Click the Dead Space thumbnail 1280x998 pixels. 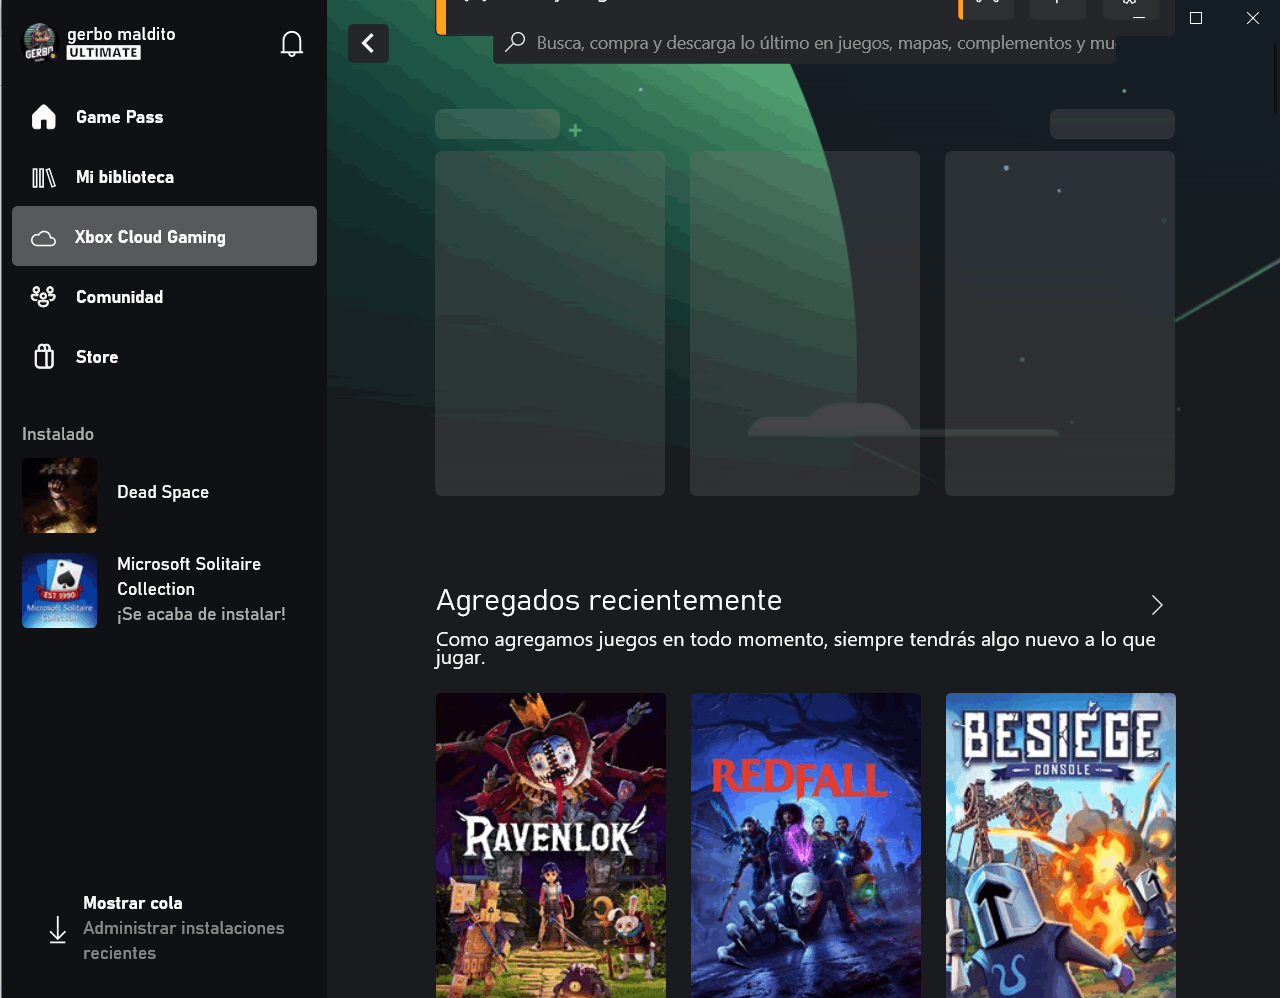60,495
